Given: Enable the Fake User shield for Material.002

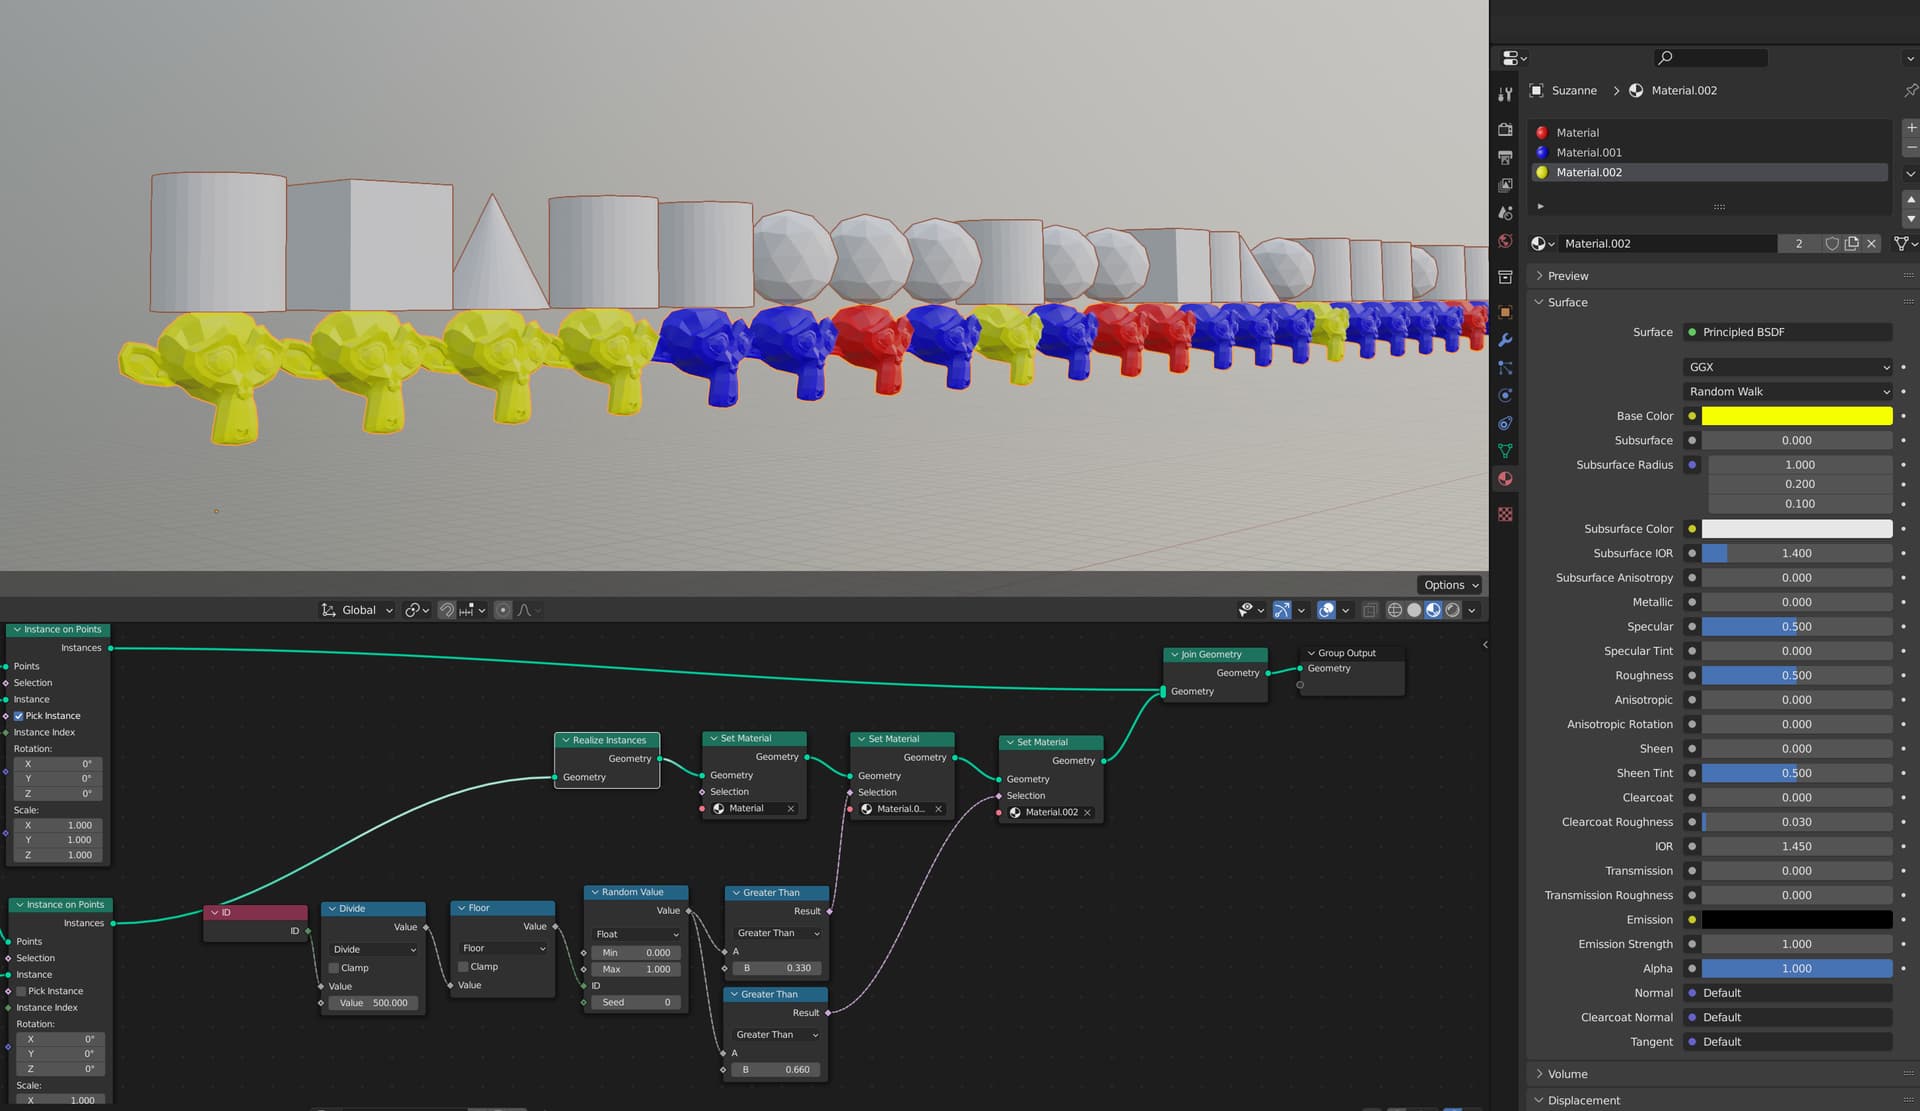Looking at the screenshot, I should point(1832,243).
